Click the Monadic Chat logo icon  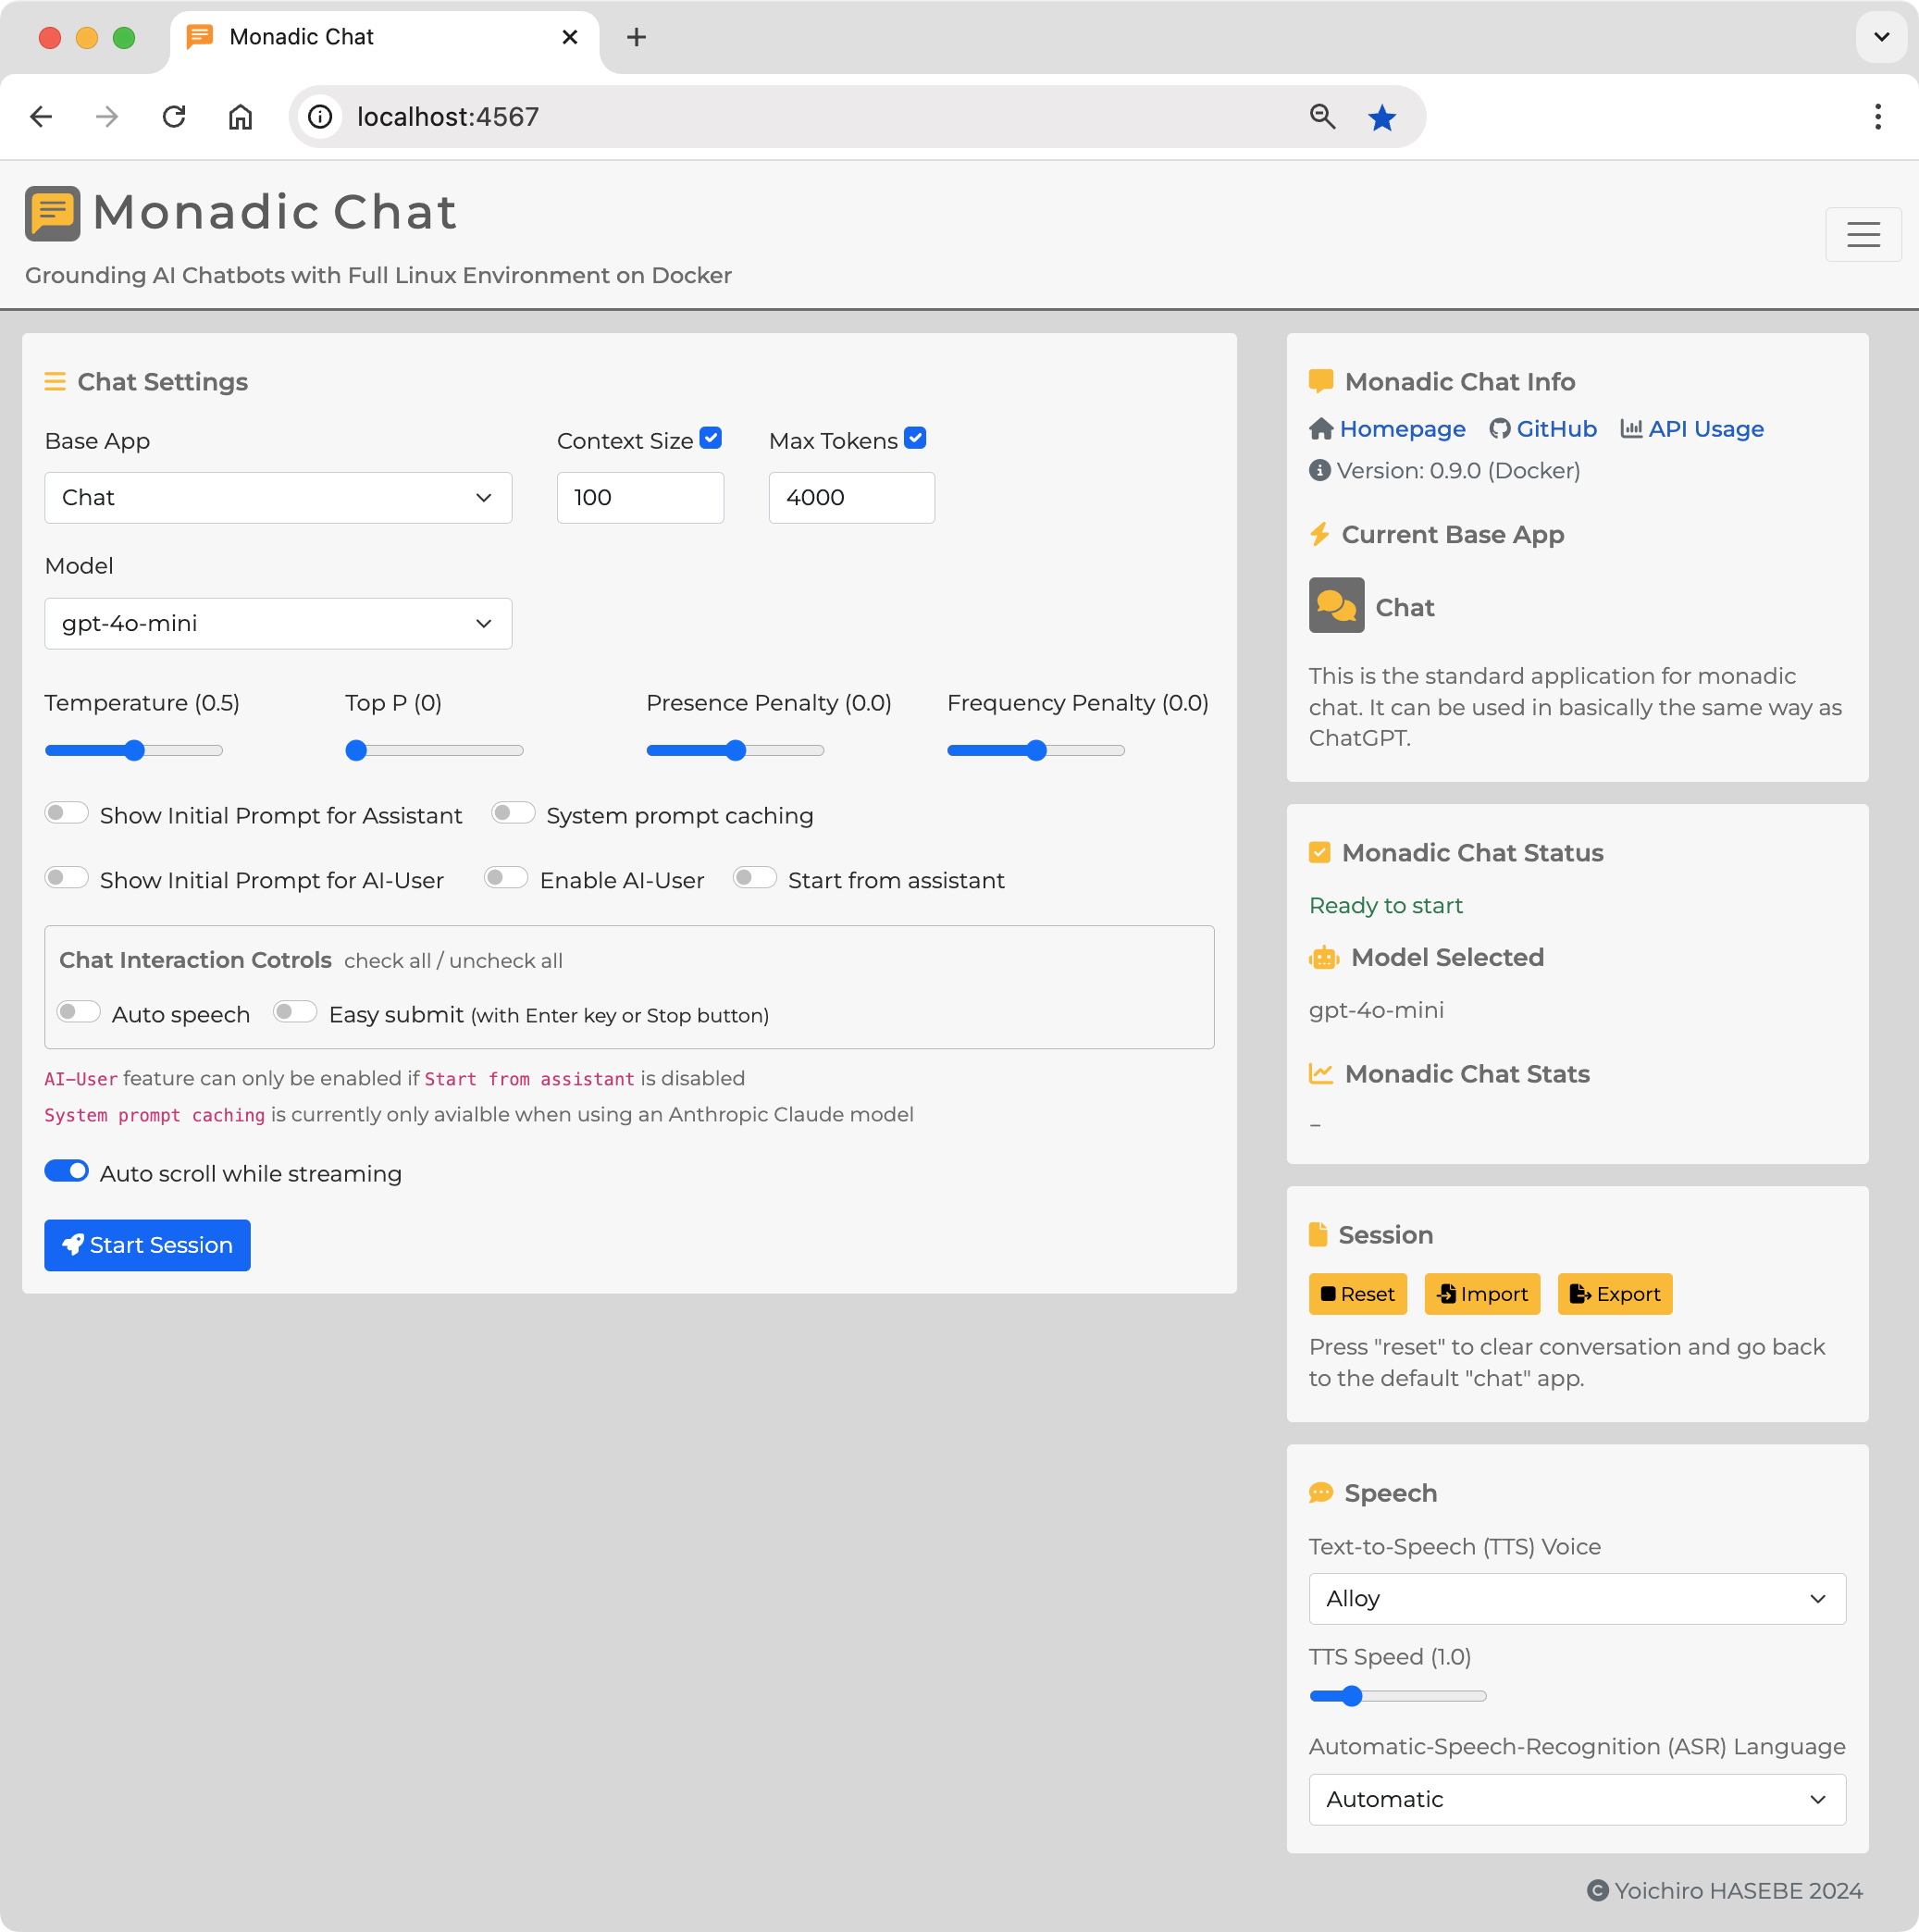[x=52, y=213]
